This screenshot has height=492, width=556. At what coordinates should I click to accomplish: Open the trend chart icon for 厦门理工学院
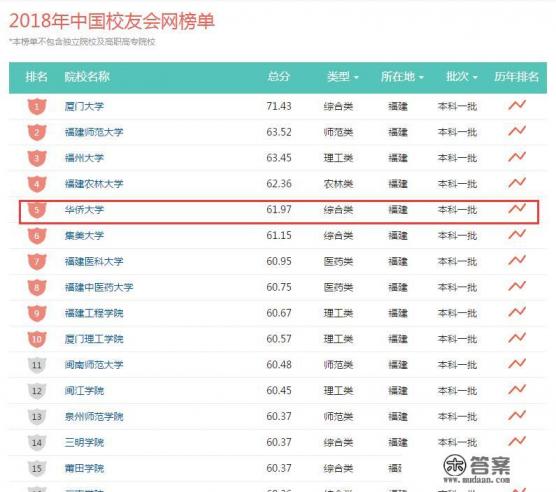(x=517, y=338)
